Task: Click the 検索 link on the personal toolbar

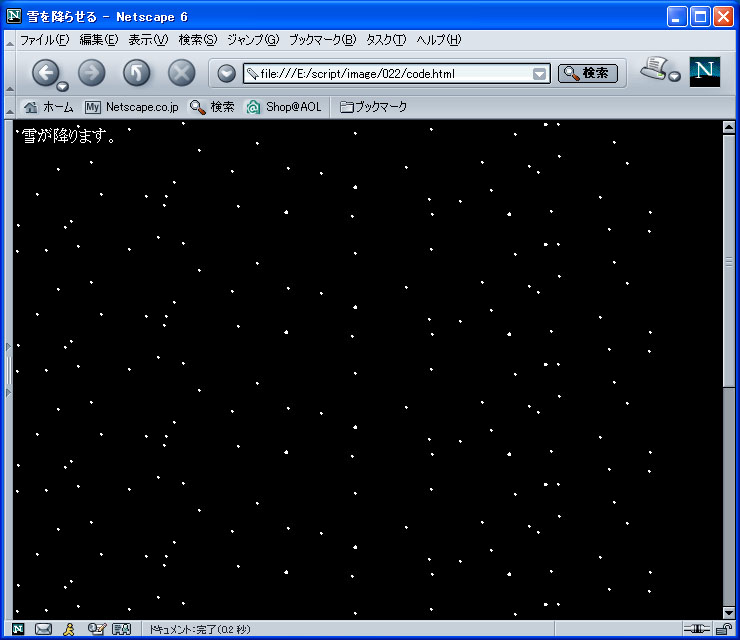Action: tap(212, 107)
